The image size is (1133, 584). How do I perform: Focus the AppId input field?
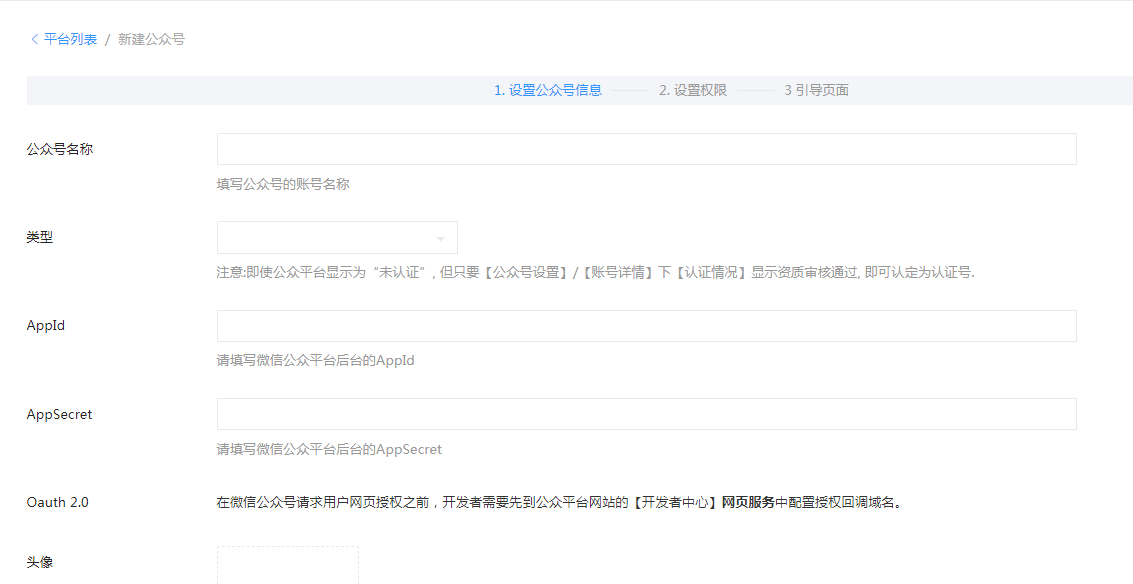(x=647, y=326)
